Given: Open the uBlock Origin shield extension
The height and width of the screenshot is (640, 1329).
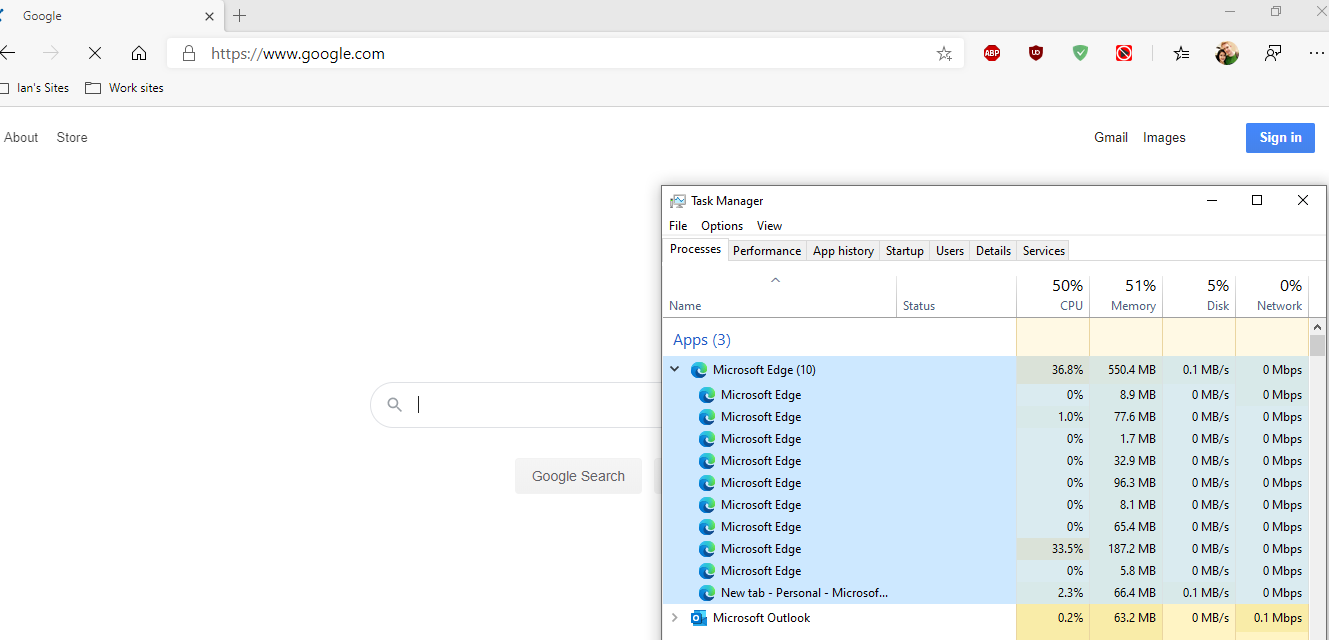Looking at the screenshot, I should pos(1036,54).
